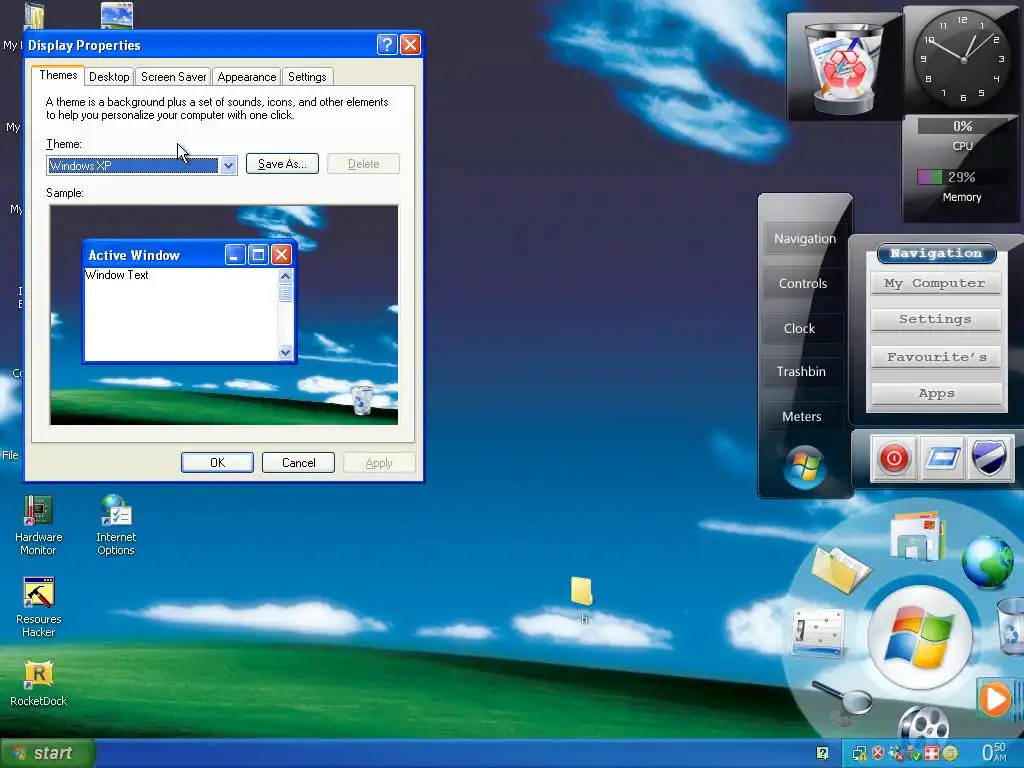Open the control panel icon in circular dock
Screen dimensions: 1024x768
pos(818,632)
